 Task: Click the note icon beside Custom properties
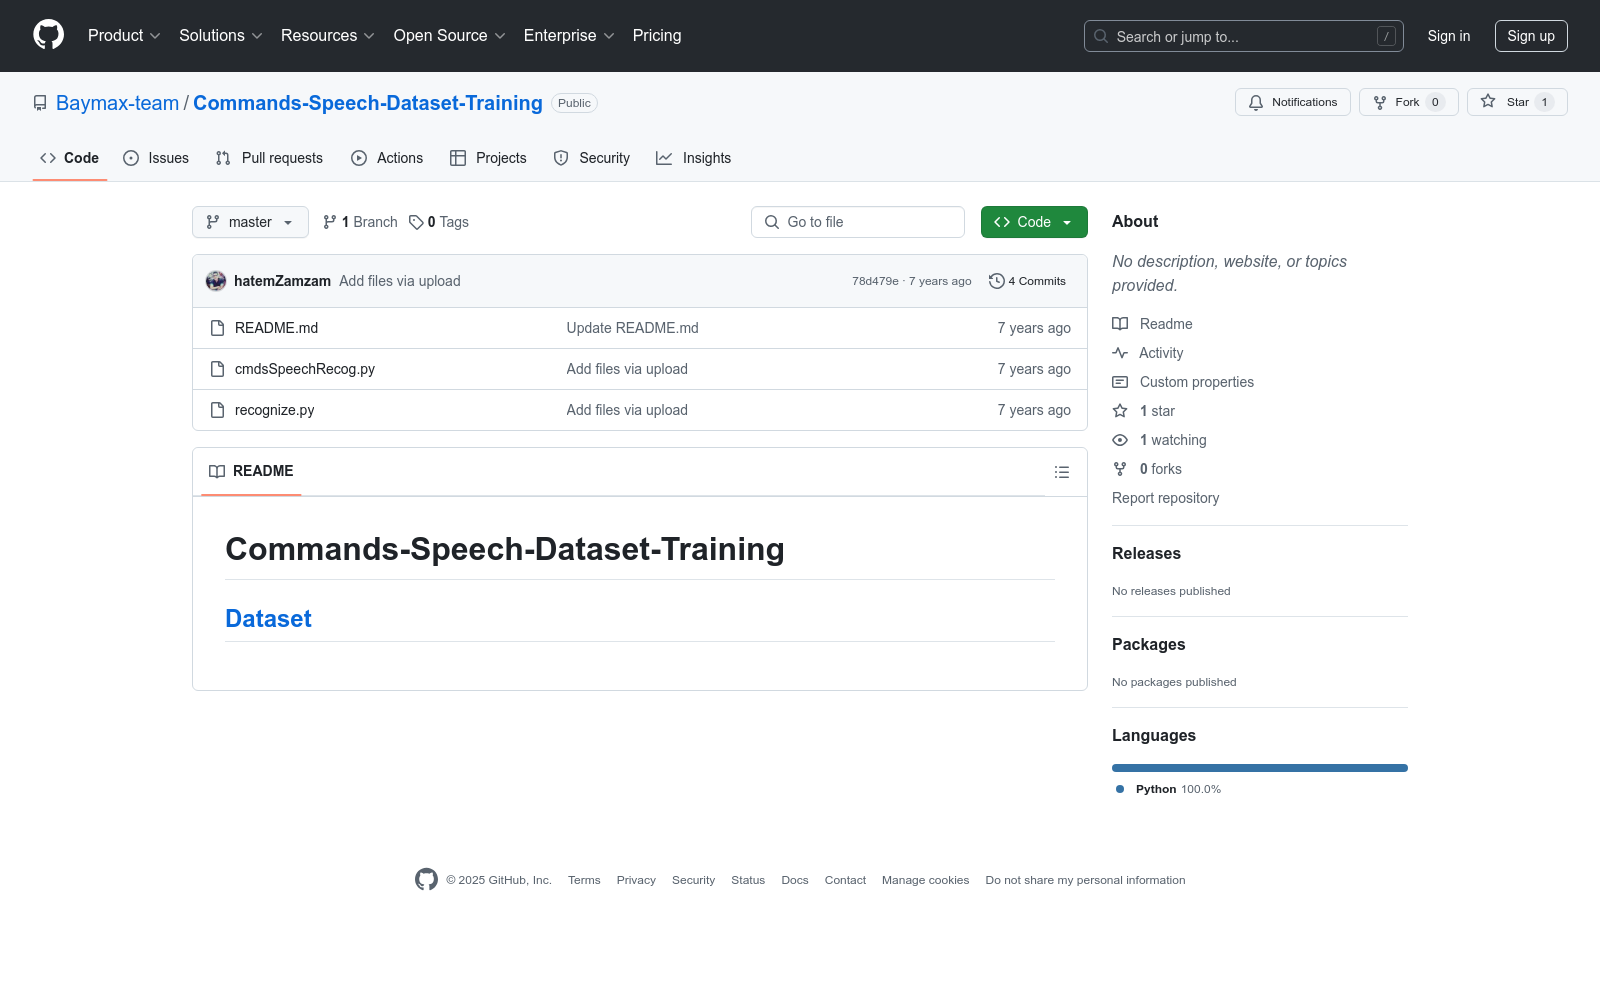1120,382
